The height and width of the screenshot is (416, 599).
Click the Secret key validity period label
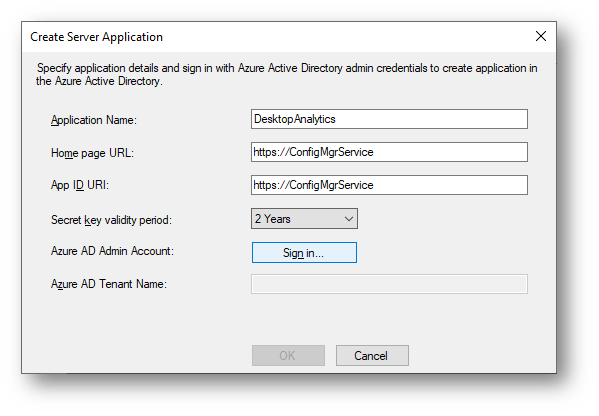click(111, 220)
